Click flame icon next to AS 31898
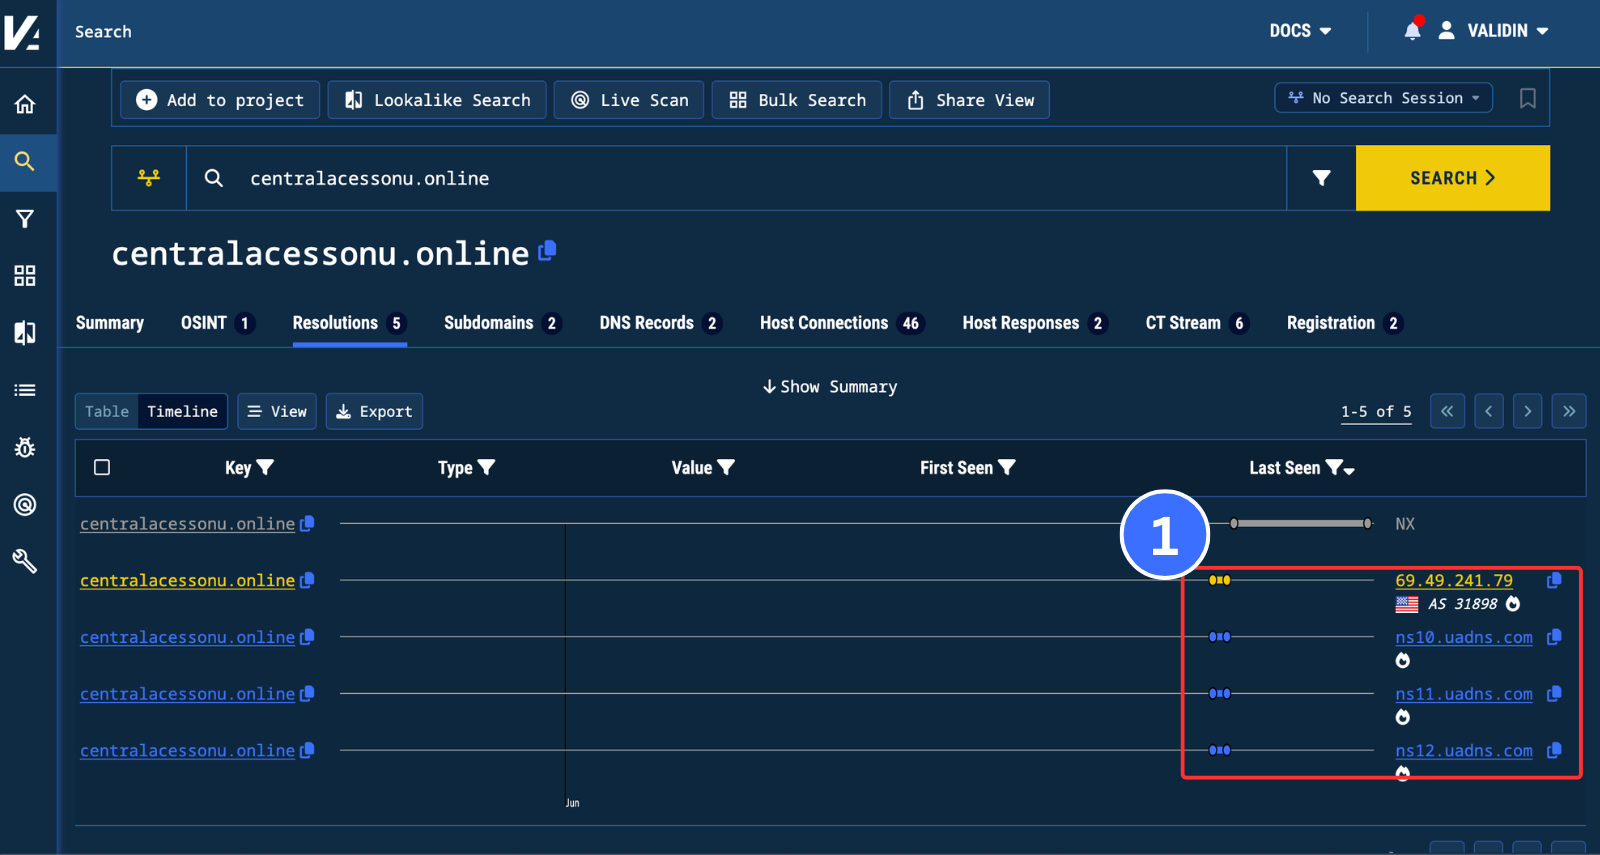Viewport: 1600px width, 855px height. point(1513,604)
